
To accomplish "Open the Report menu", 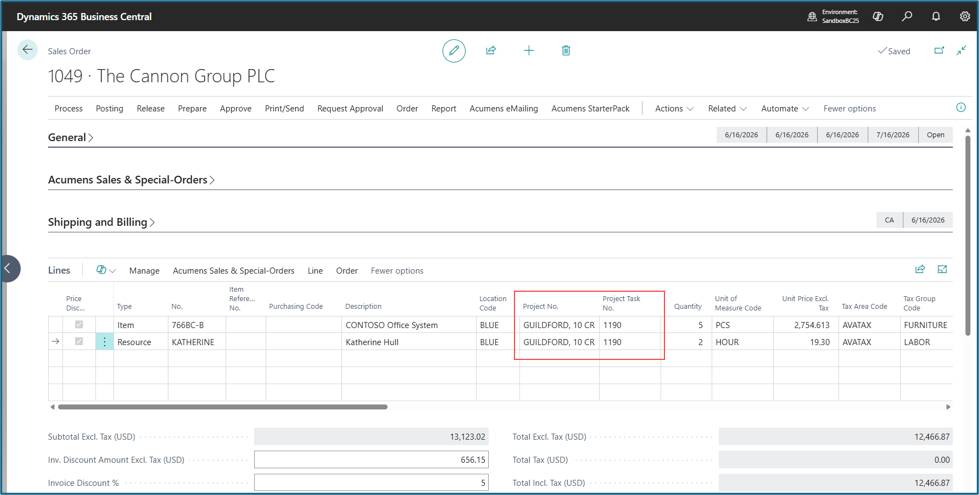I will coord(444,109).
